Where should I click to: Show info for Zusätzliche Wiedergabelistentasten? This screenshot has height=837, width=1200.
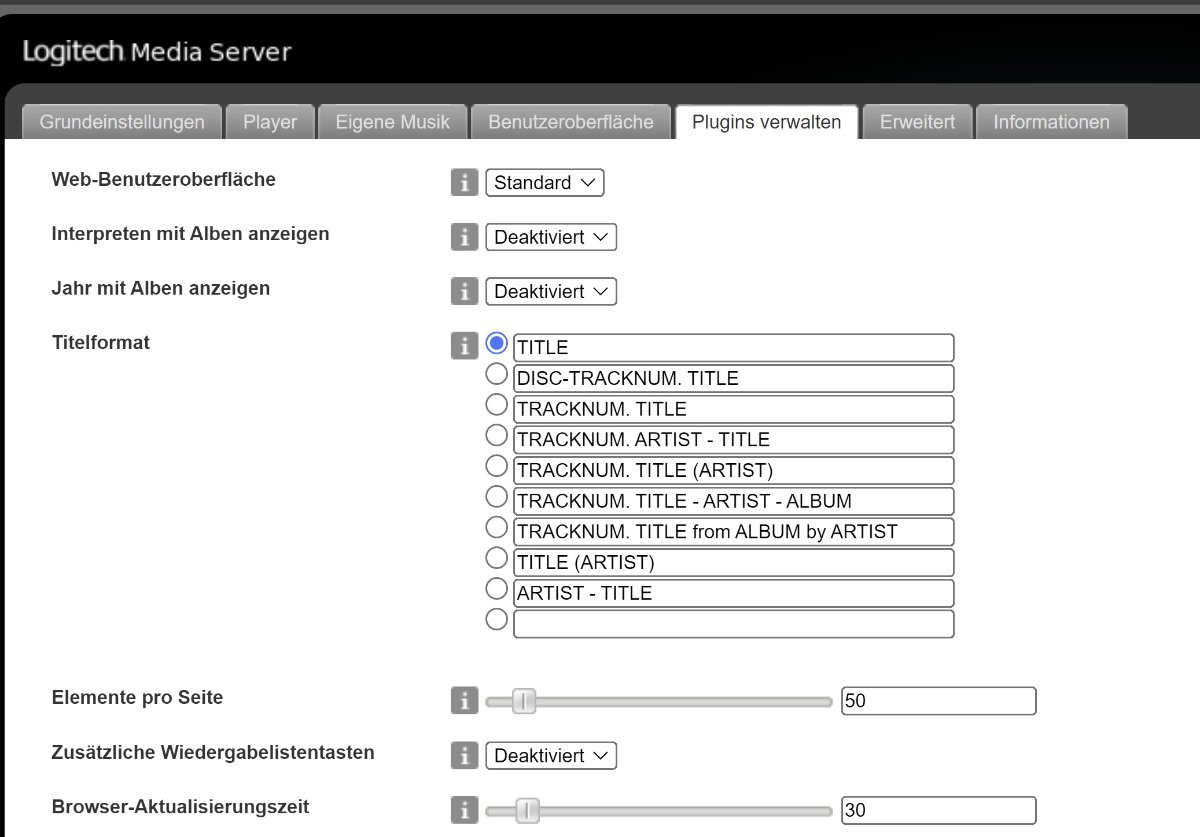[464, 755]
